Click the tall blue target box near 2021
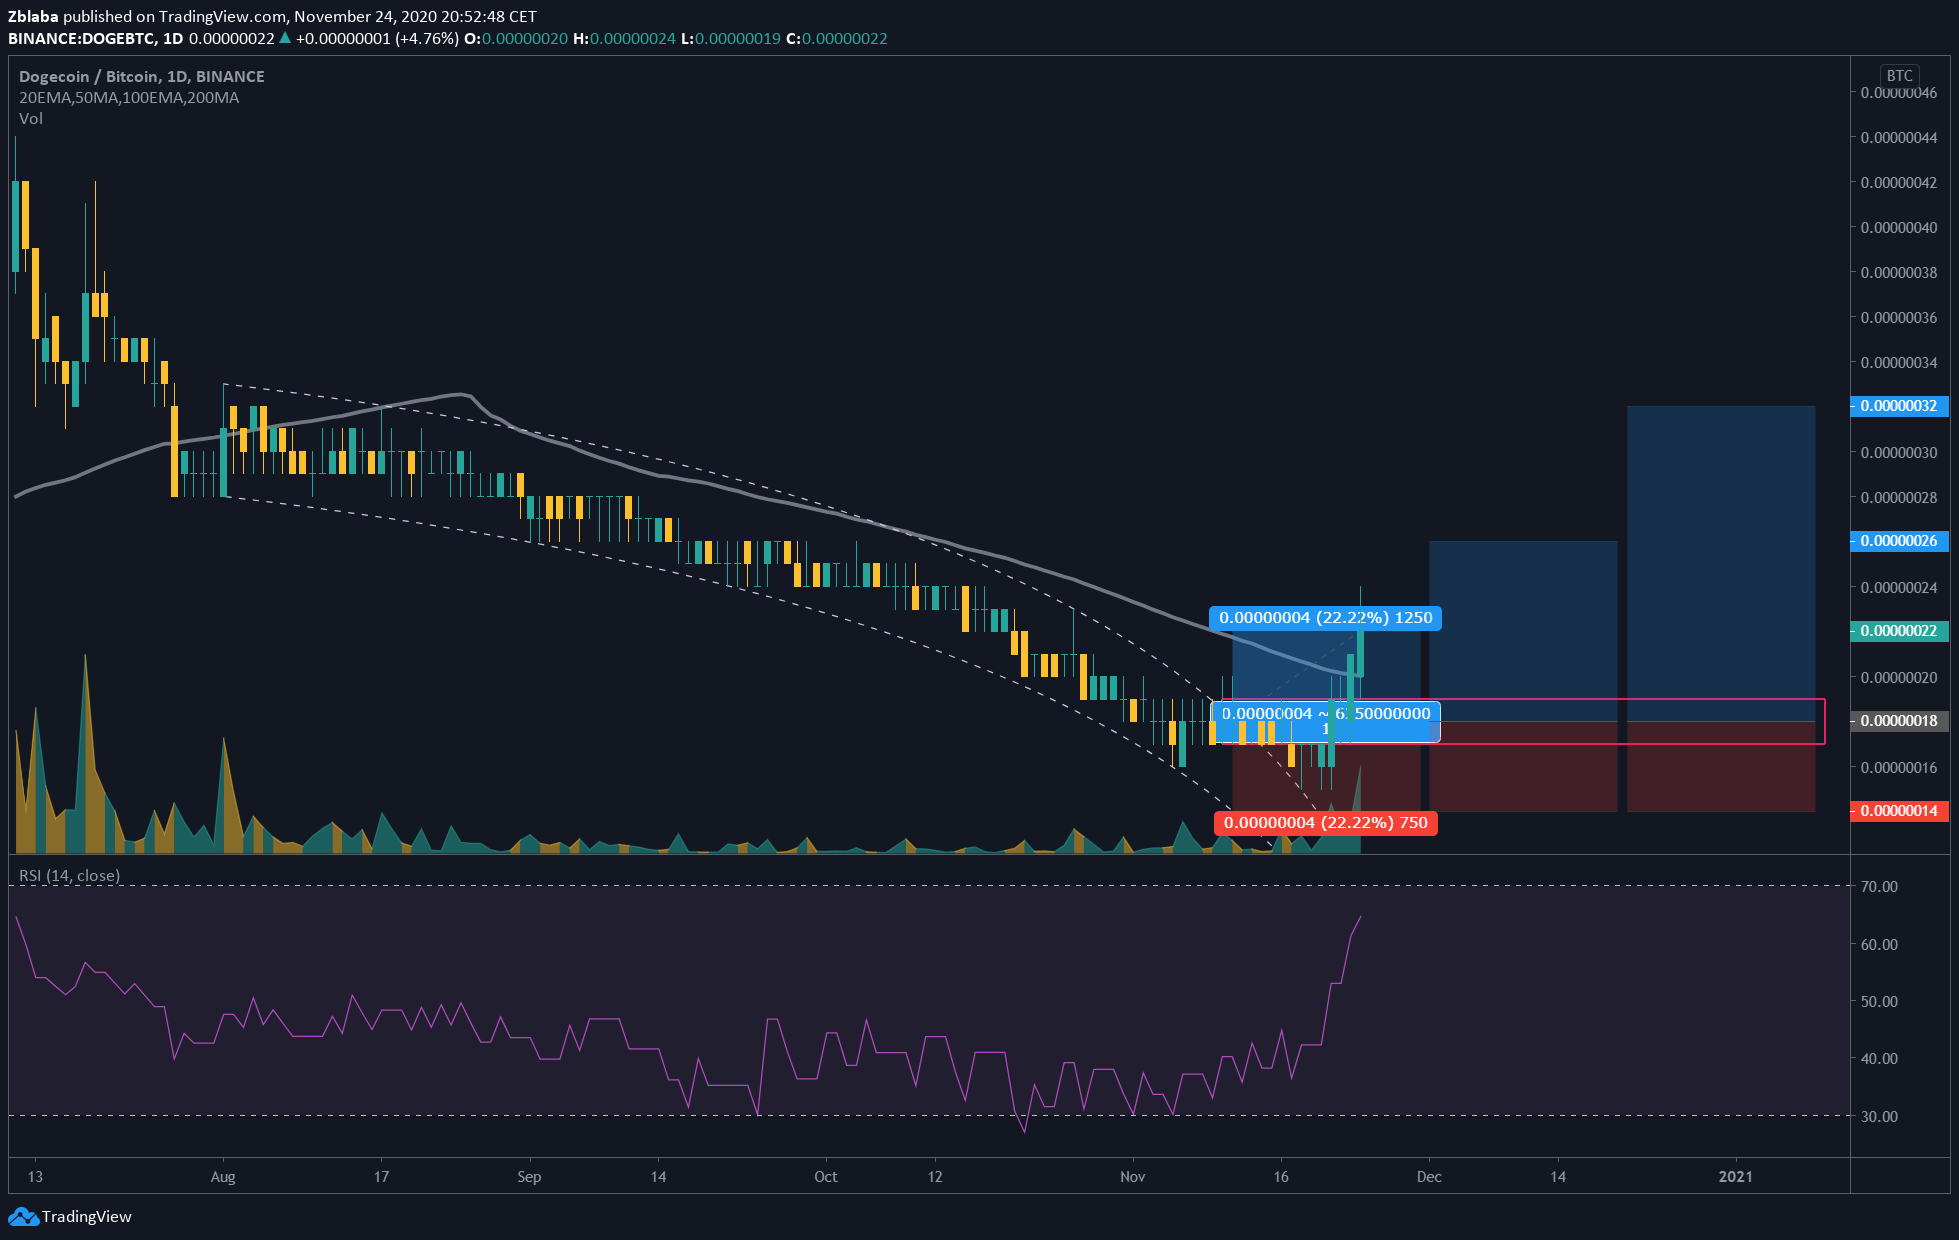 coord(1721,563)
